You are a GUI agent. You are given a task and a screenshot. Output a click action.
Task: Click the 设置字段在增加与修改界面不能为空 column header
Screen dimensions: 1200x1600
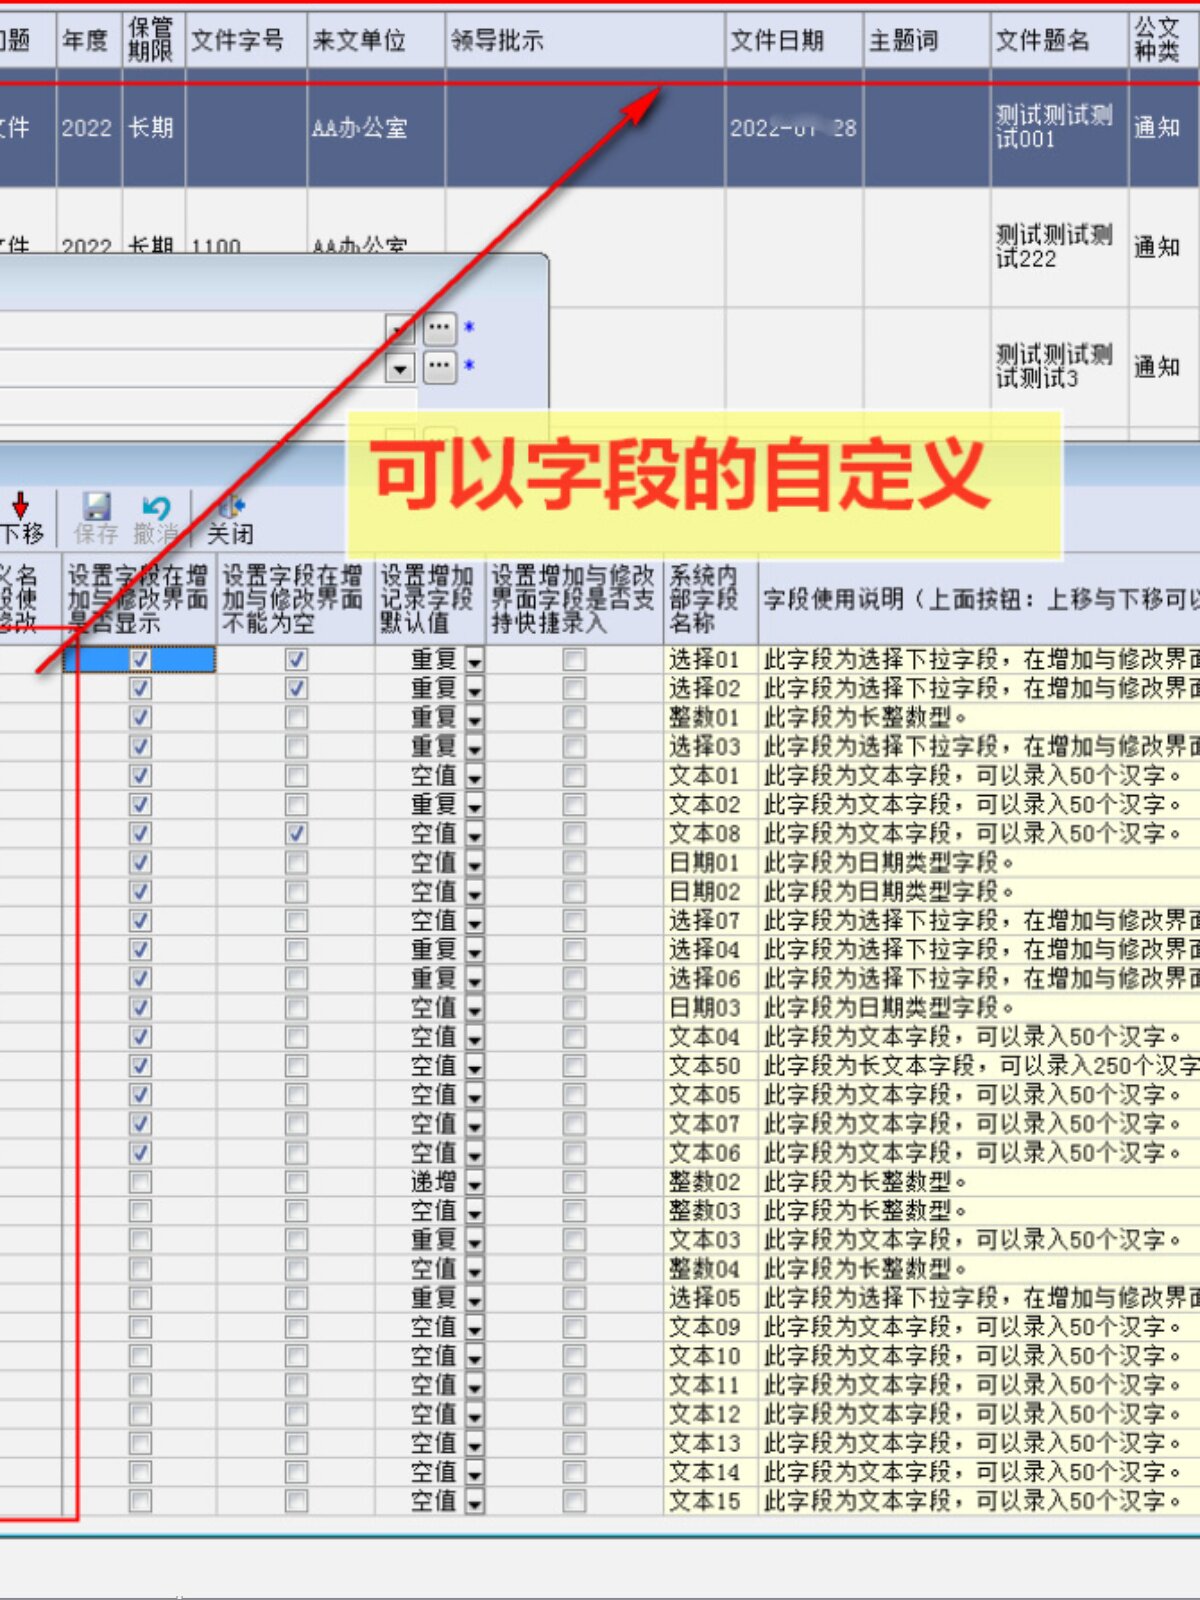pos(295,599)
